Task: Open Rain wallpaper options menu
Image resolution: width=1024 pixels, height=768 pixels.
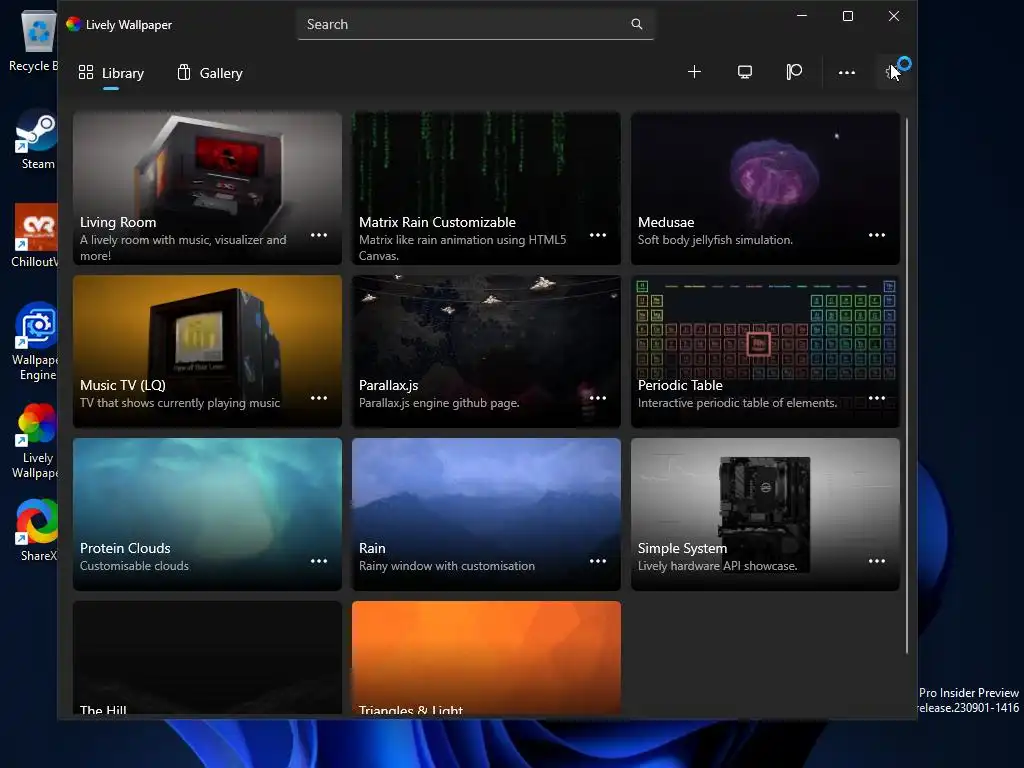Action: tap(598, 561)
